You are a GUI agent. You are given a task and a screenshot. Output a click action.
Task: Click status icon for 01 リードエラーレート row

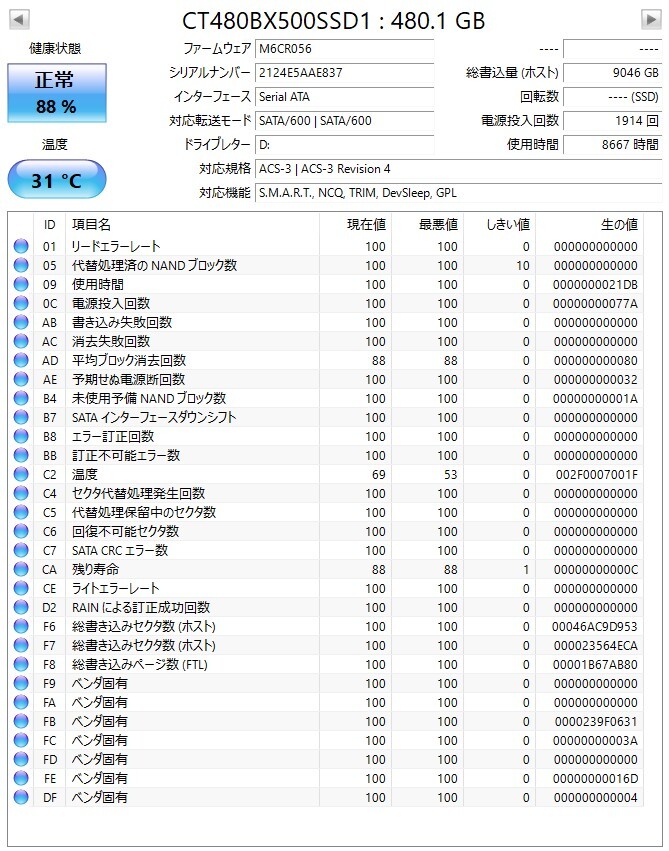click(21, 246)
